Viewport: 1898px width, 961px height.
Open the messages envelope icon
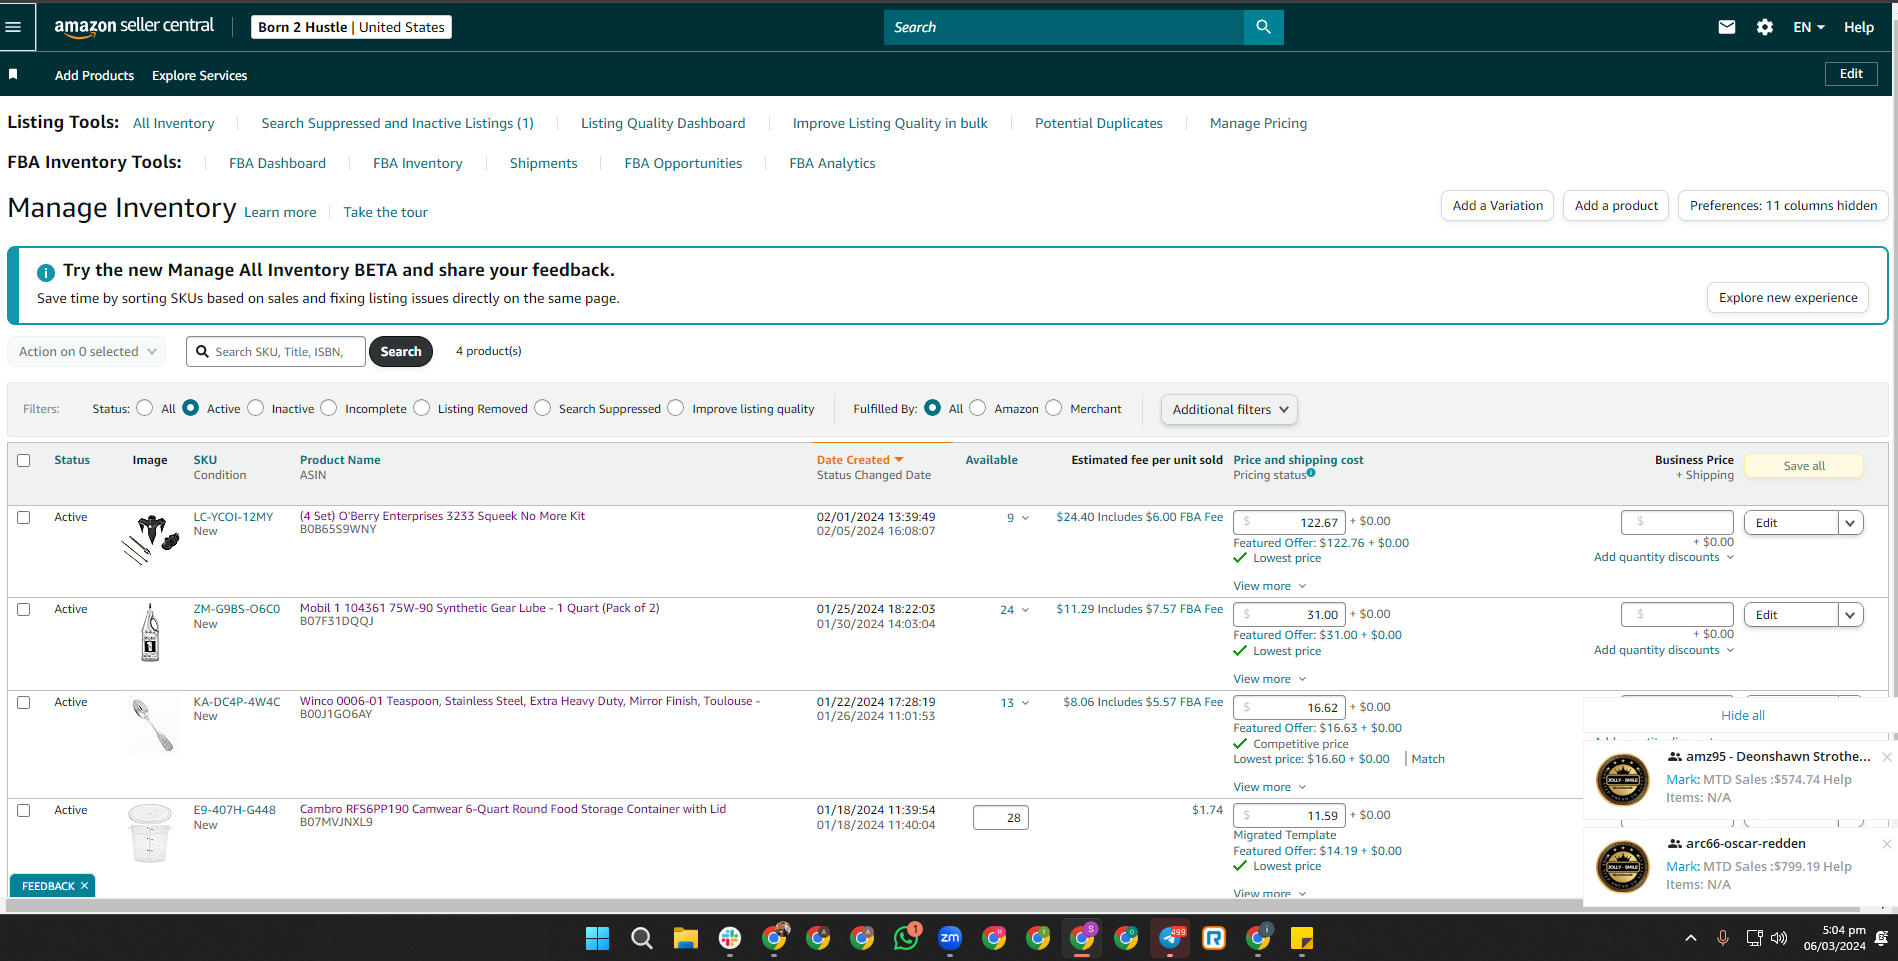pos(1727,27)
